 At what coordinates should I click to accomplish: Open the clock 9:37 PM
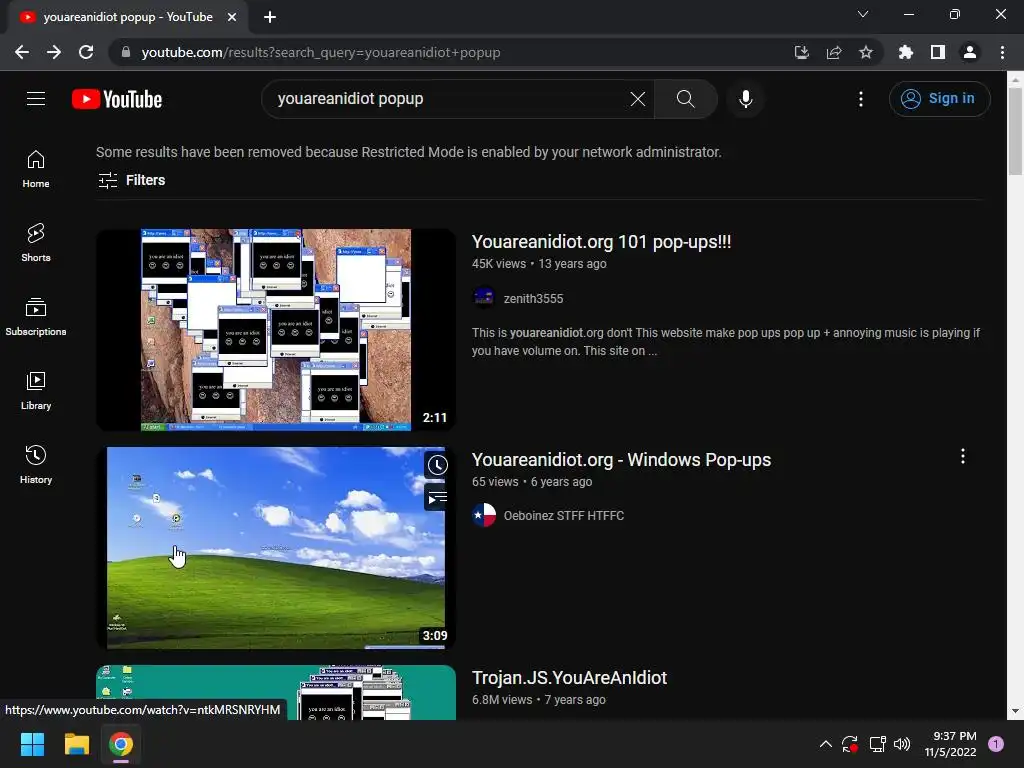click(x=950, y=744)
